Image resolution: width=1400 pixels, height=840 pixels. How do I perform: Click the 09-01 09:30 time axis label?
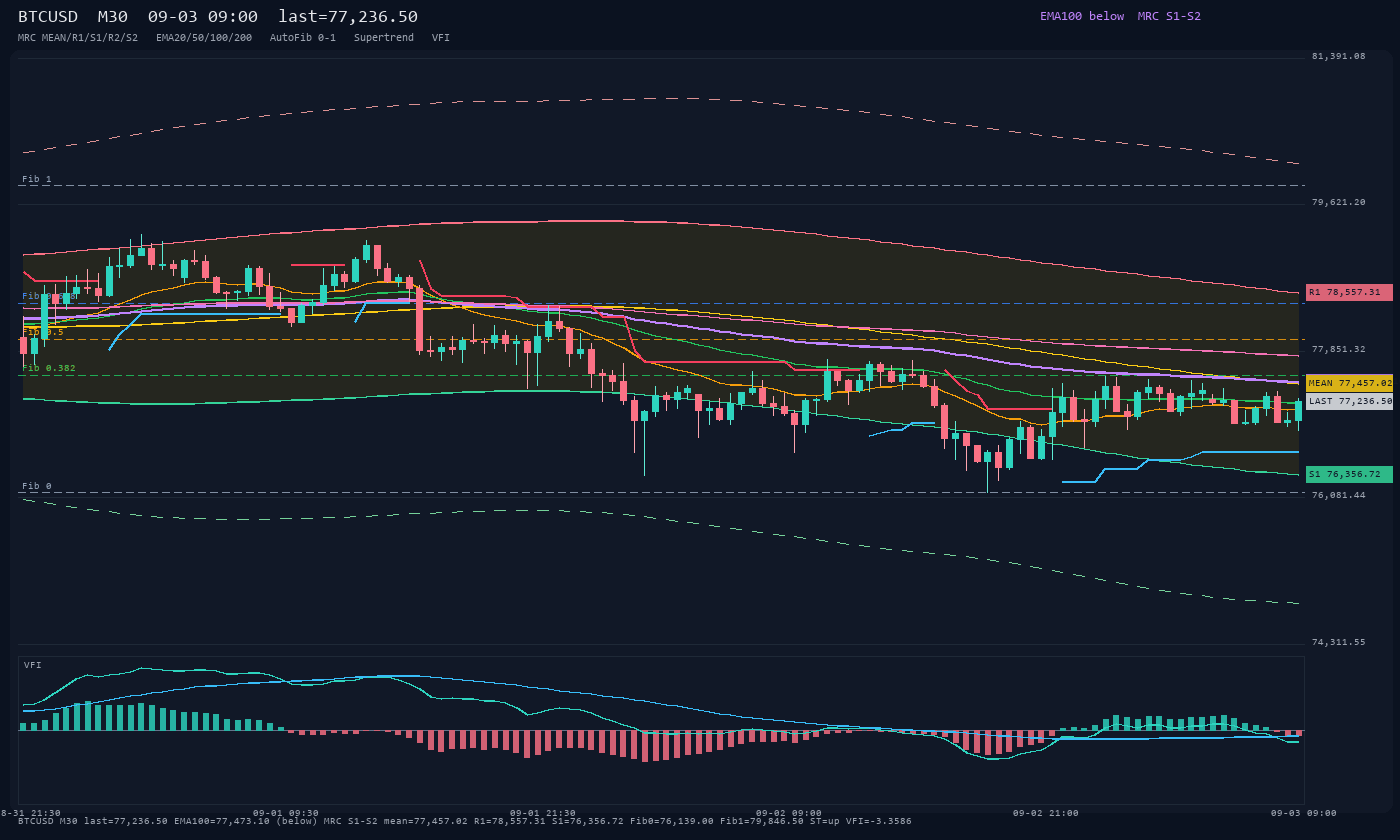pos(286,813)
